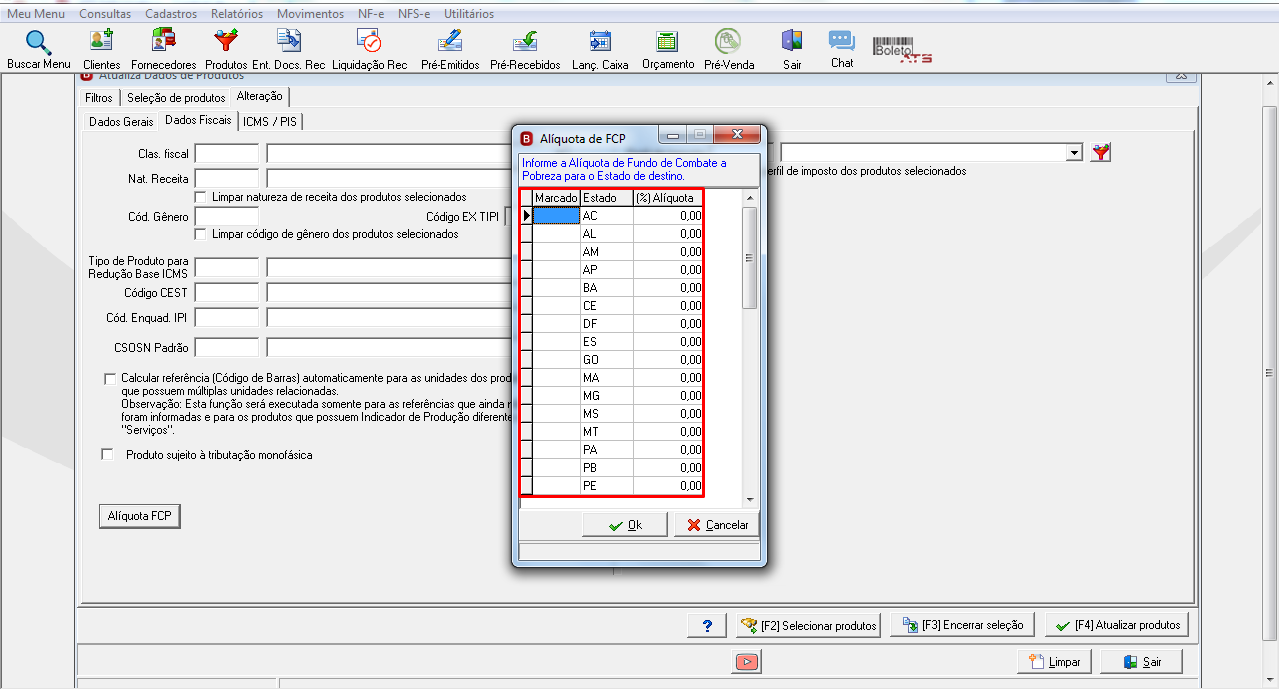
Task: Open Liquidação Rec toolbar icon
Action: 369,49
